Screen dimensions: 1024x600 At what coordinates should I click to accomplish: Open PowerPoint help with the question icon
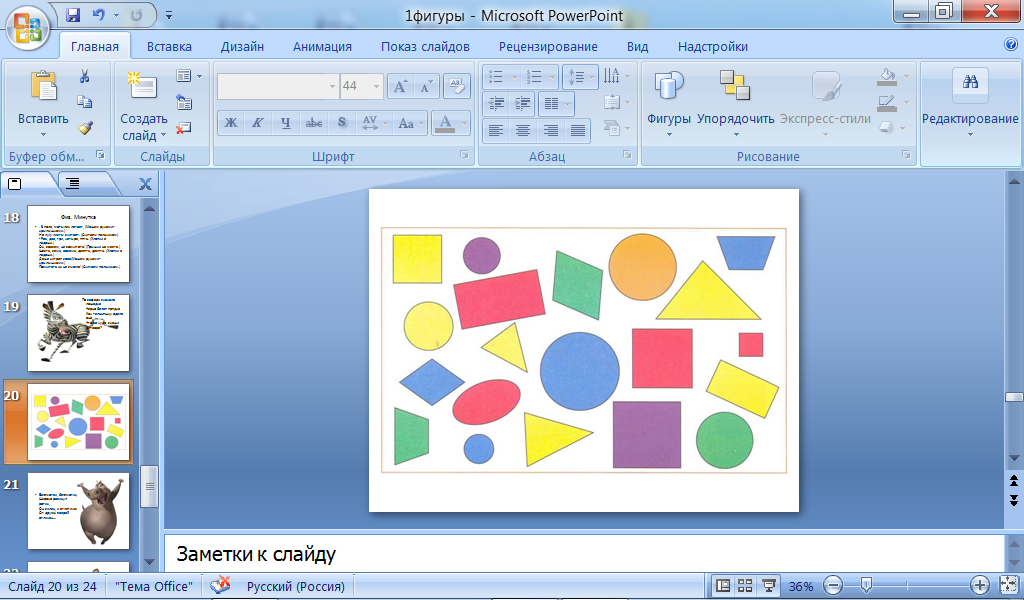[x=1010, y=44]
